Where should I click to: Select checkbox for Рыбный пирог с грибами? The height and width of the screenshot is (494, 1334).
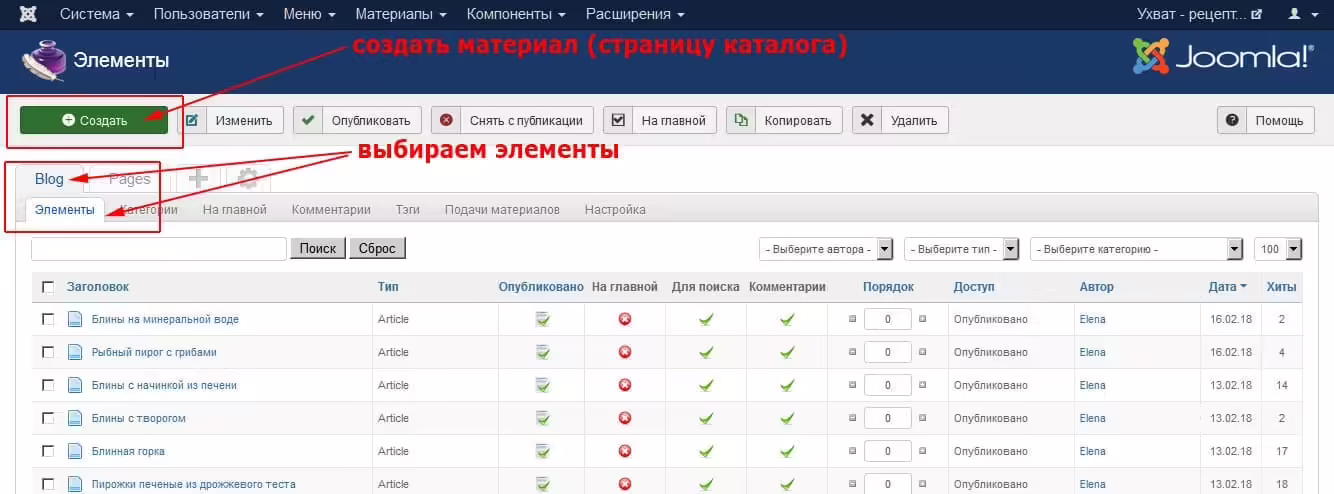pyautogui.click(x=48, y=352)
